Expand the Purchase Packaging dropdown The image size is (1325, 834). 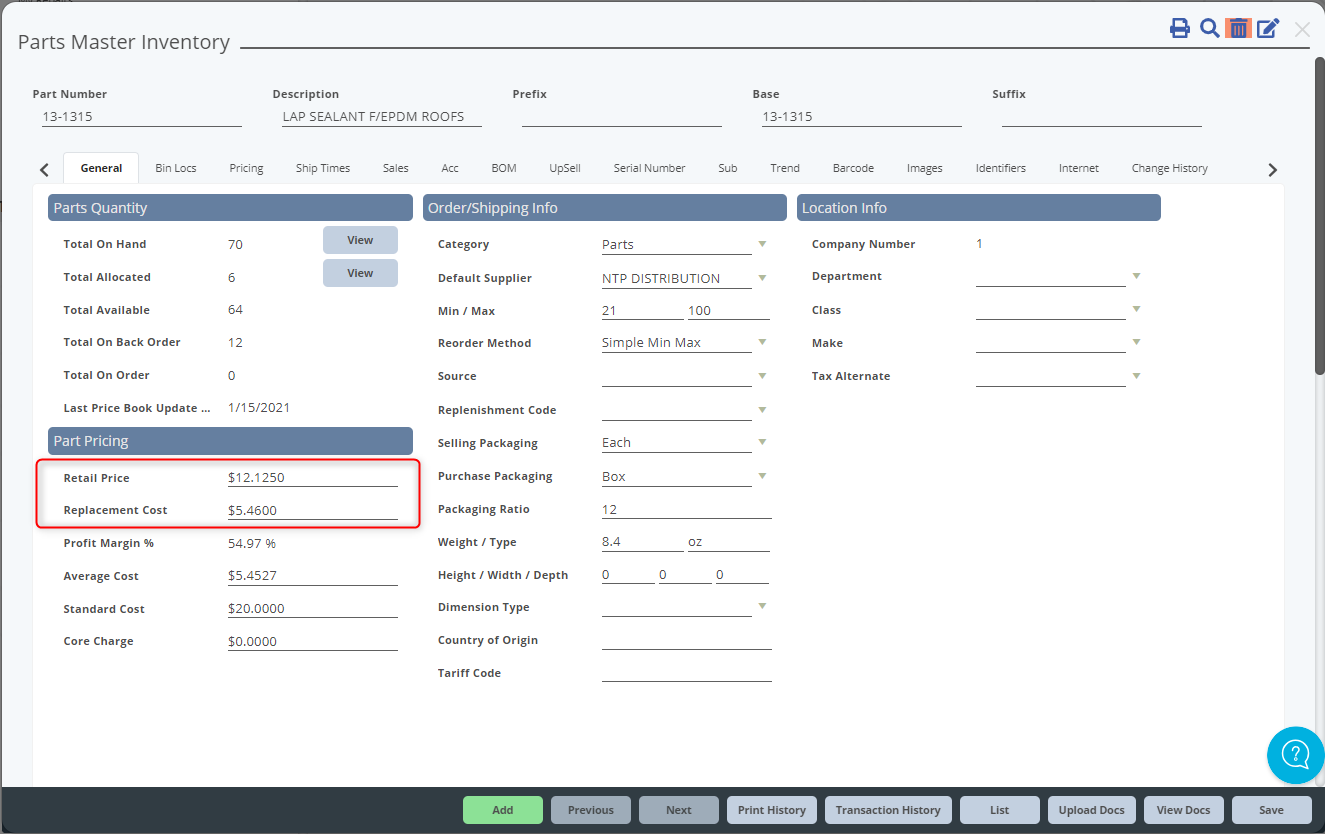tap(762, 476)
